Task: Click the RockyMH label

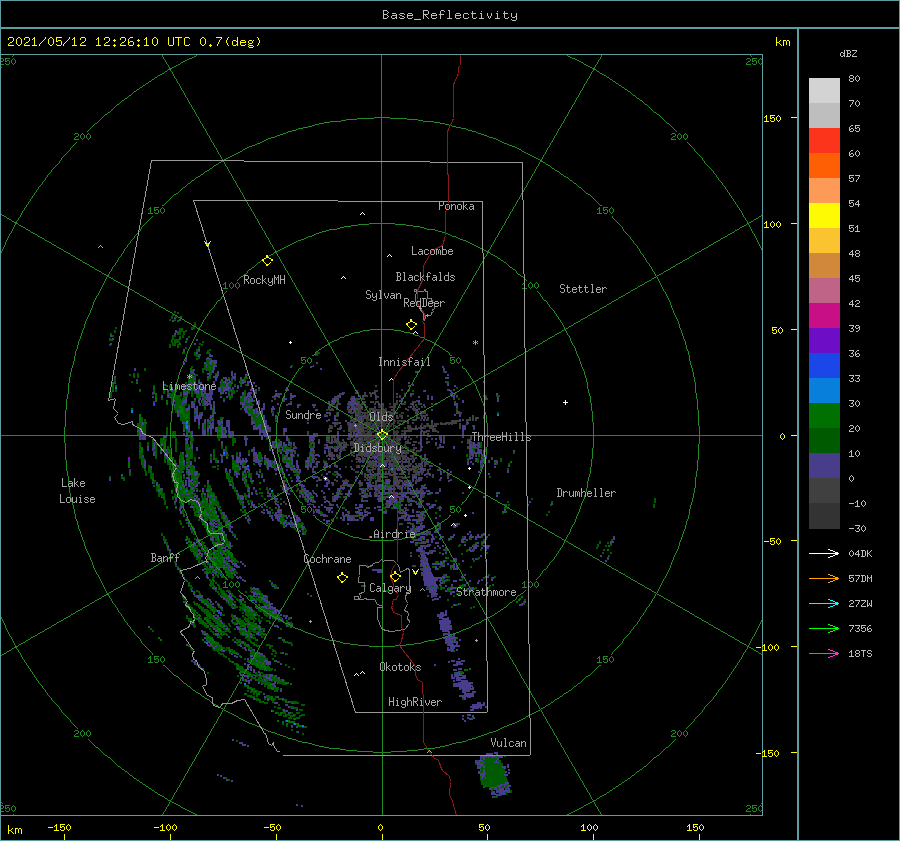Action: (264, 280)
